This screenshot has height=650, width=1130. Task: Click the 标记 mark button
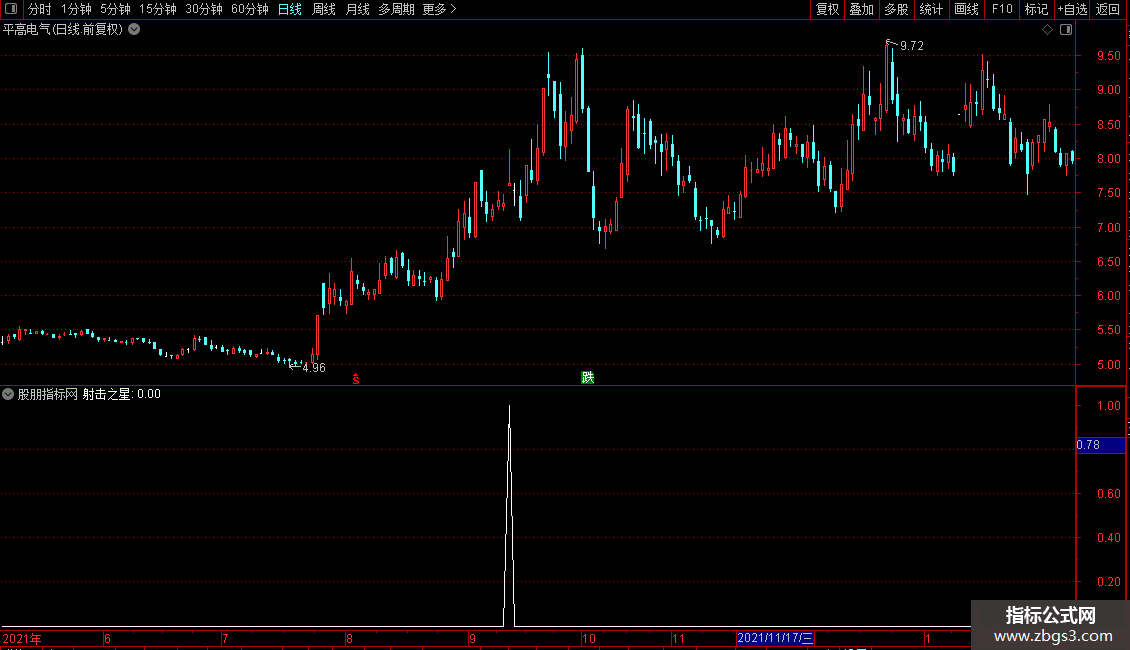point(1036,9)
